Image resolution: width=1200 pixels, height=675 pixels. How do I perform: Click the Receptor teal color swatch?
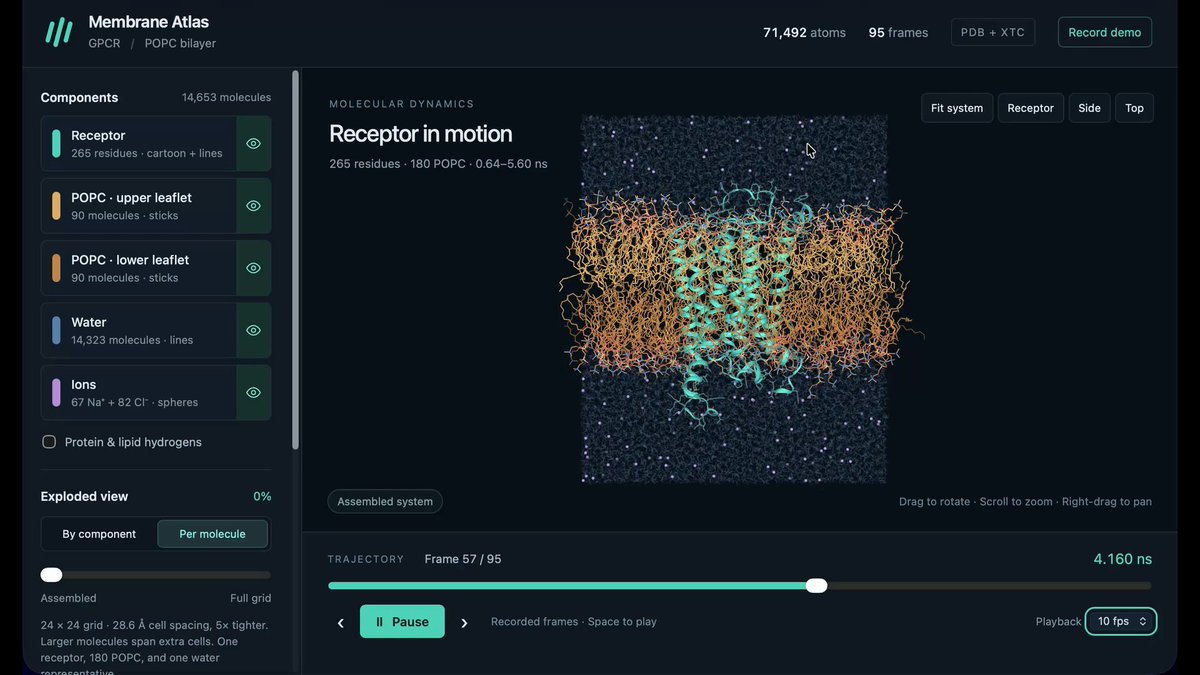(56, 143)
